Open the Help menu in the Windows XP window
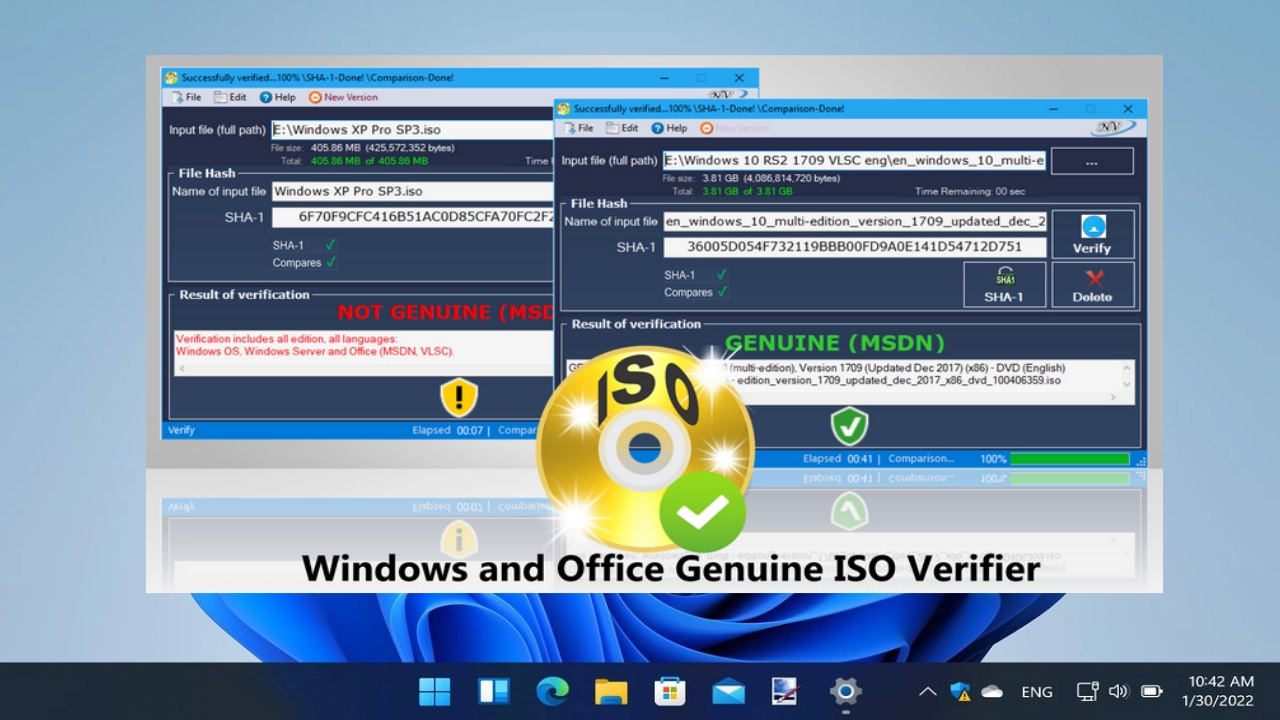The width and height of the screenshot is (1280, 720). [278, 97]
